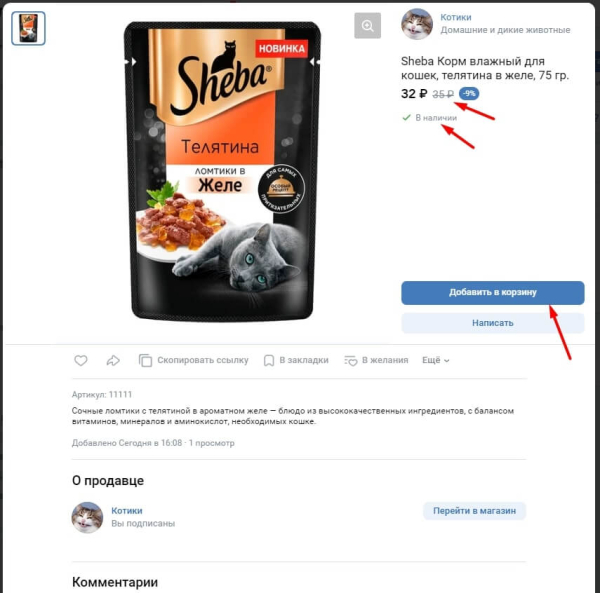Screen dimensions: 600x593
Task: Zoom the product photo with the magnifier icon
Action: tap(367, 26)
